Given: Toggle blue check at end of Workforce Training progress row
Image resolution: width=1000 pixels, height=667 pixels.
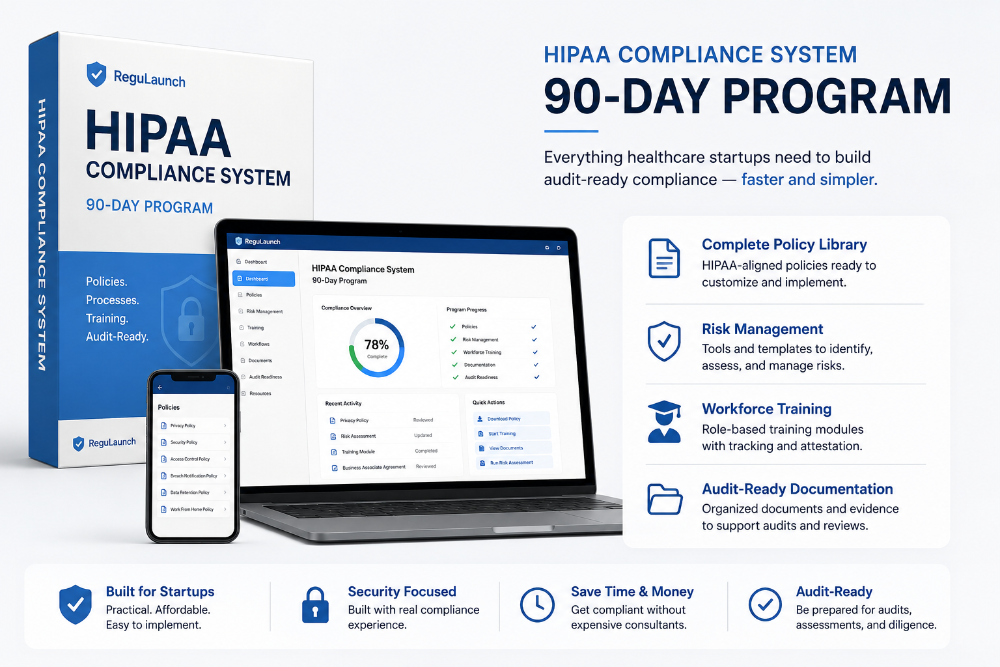Looking at the screenshot, I should [x=535, y=352].
